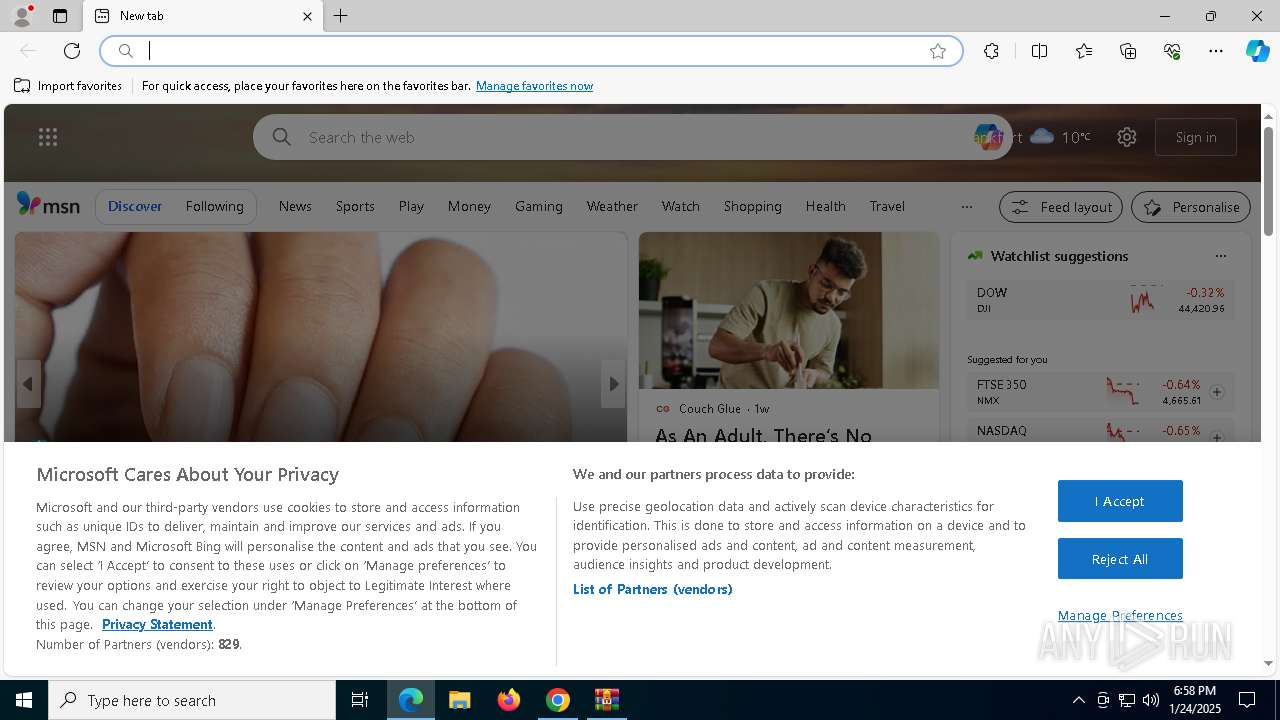Open the Money category
This screenshot has height=720, width=1280.
[x=469, y=206]
